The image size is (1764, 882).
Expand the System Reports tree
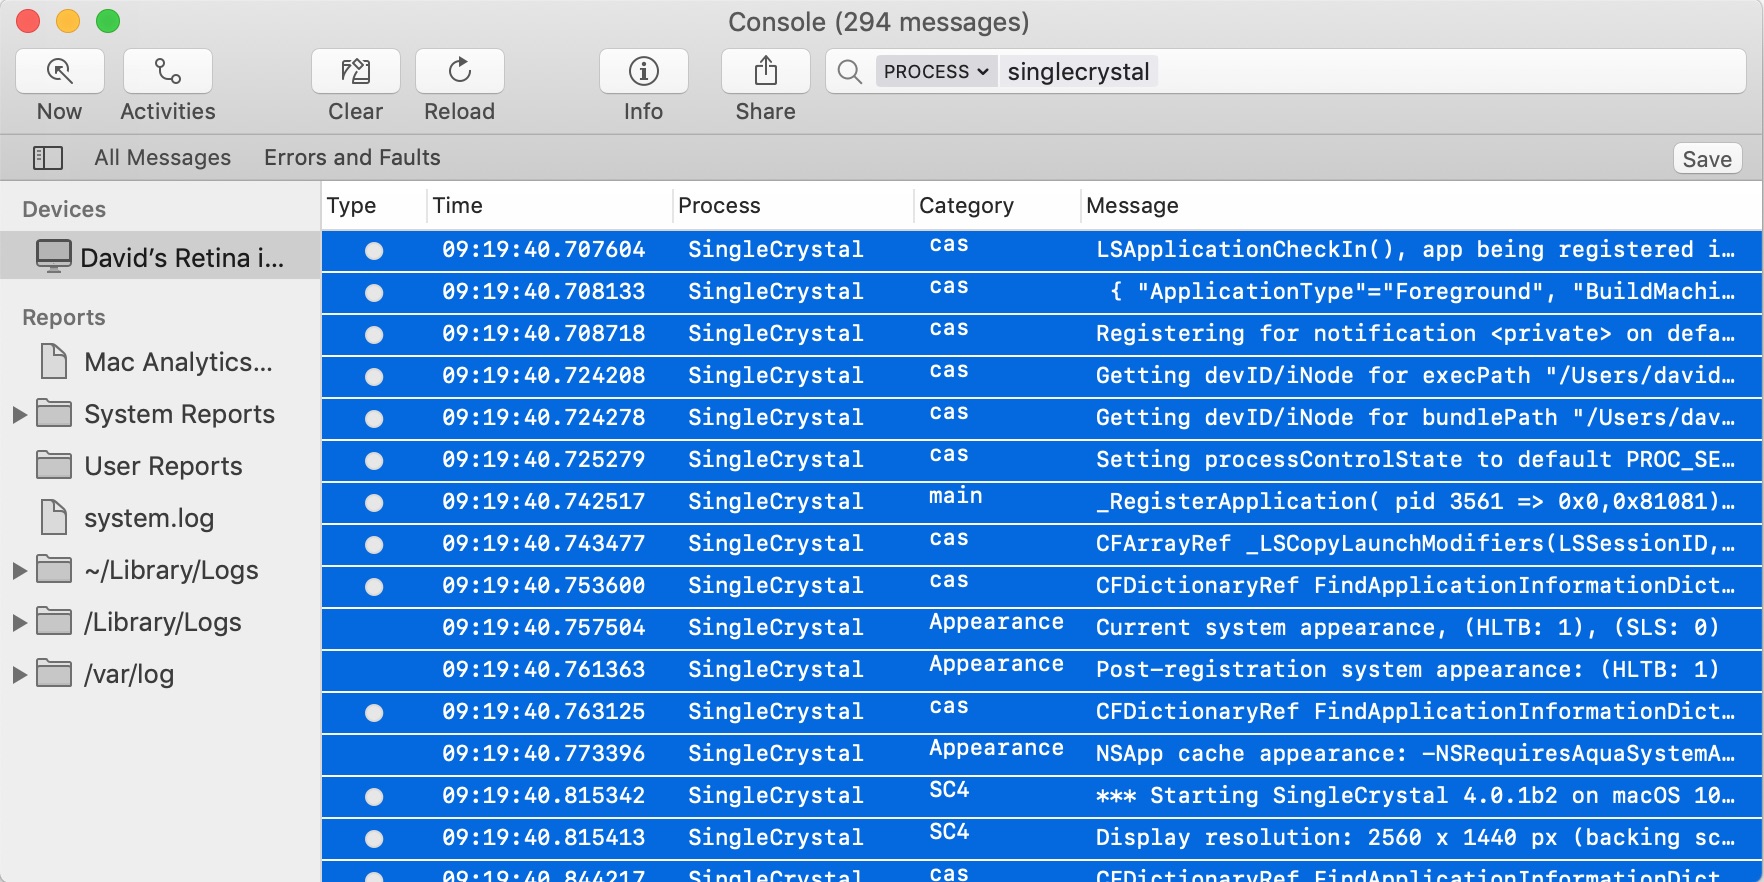[19, 414]
